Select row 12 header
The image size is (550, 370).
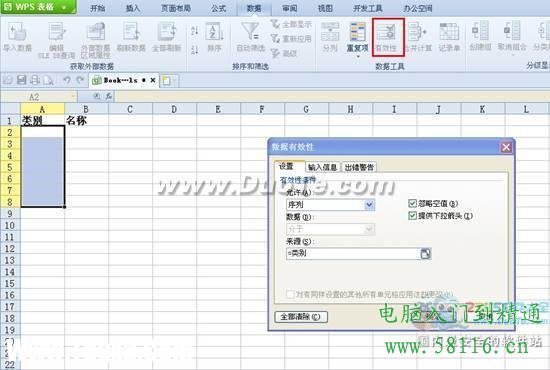(10, 249)
